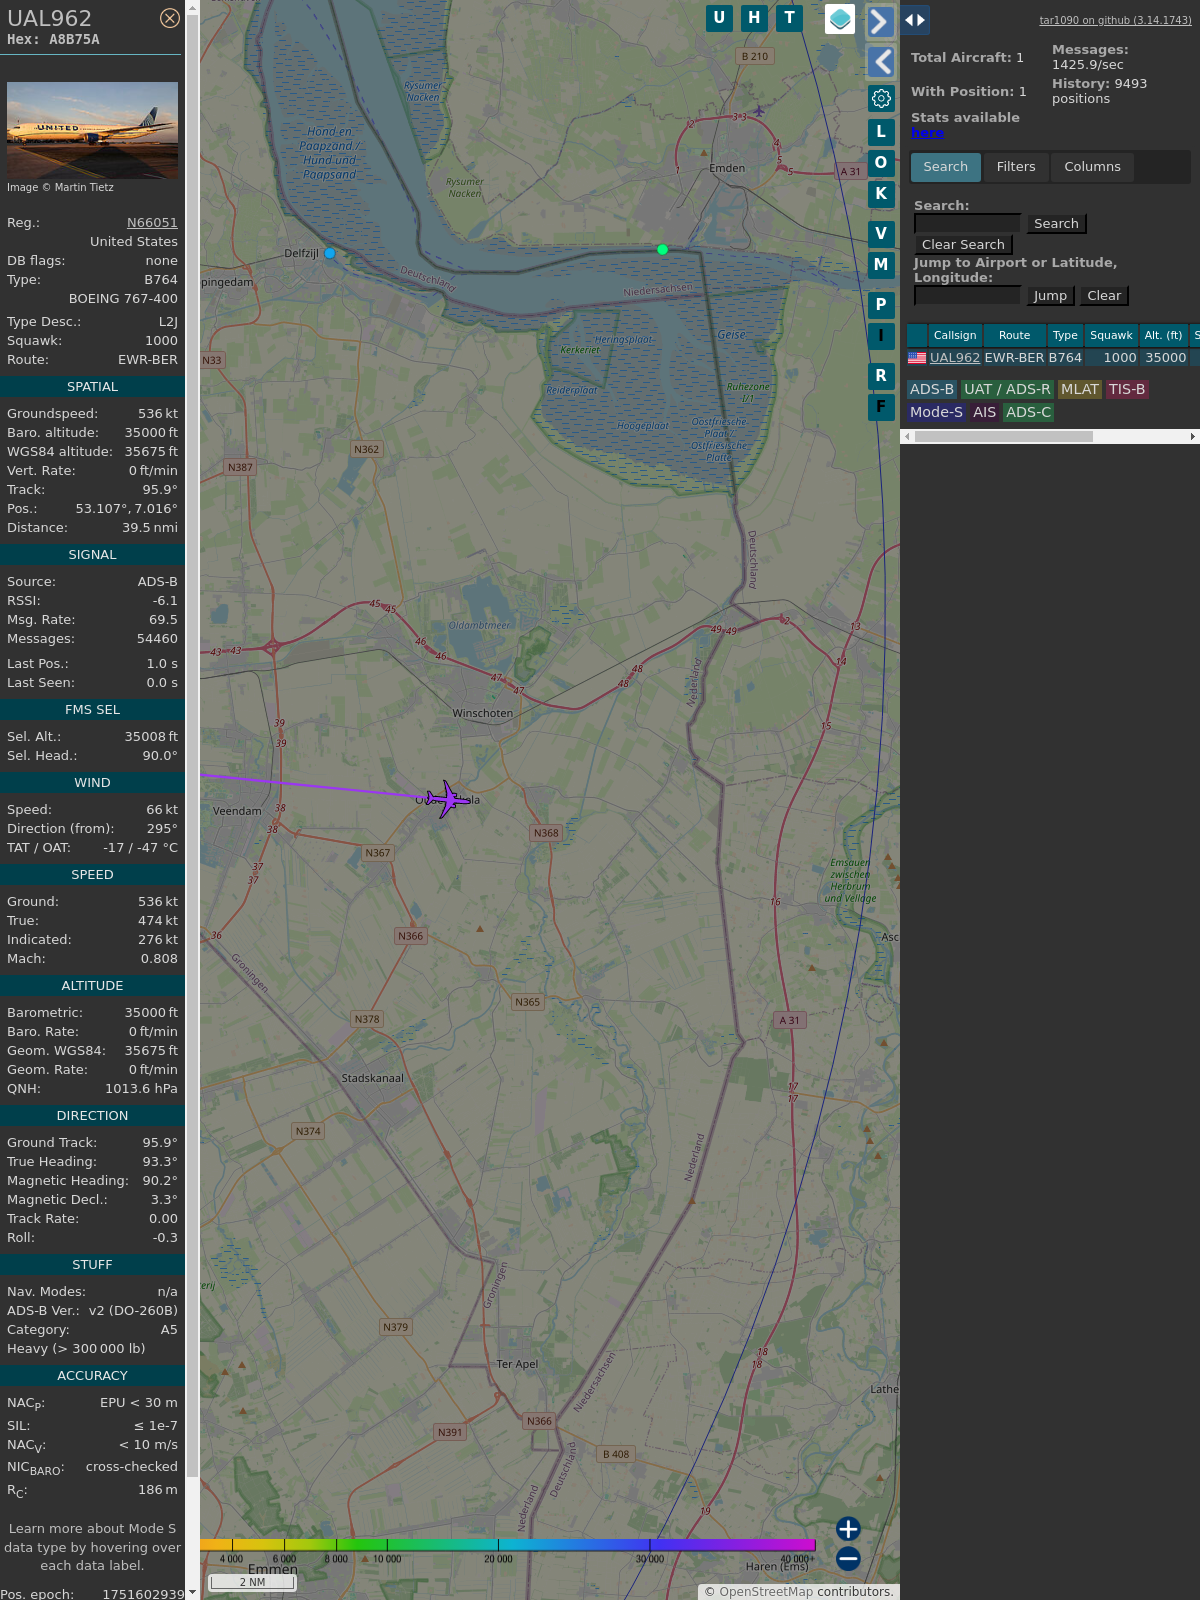Image resolution: width=1200 pixels, height=1600 pixels.
Task: Toggle MLAT source legend
Action: point(1079,390)
